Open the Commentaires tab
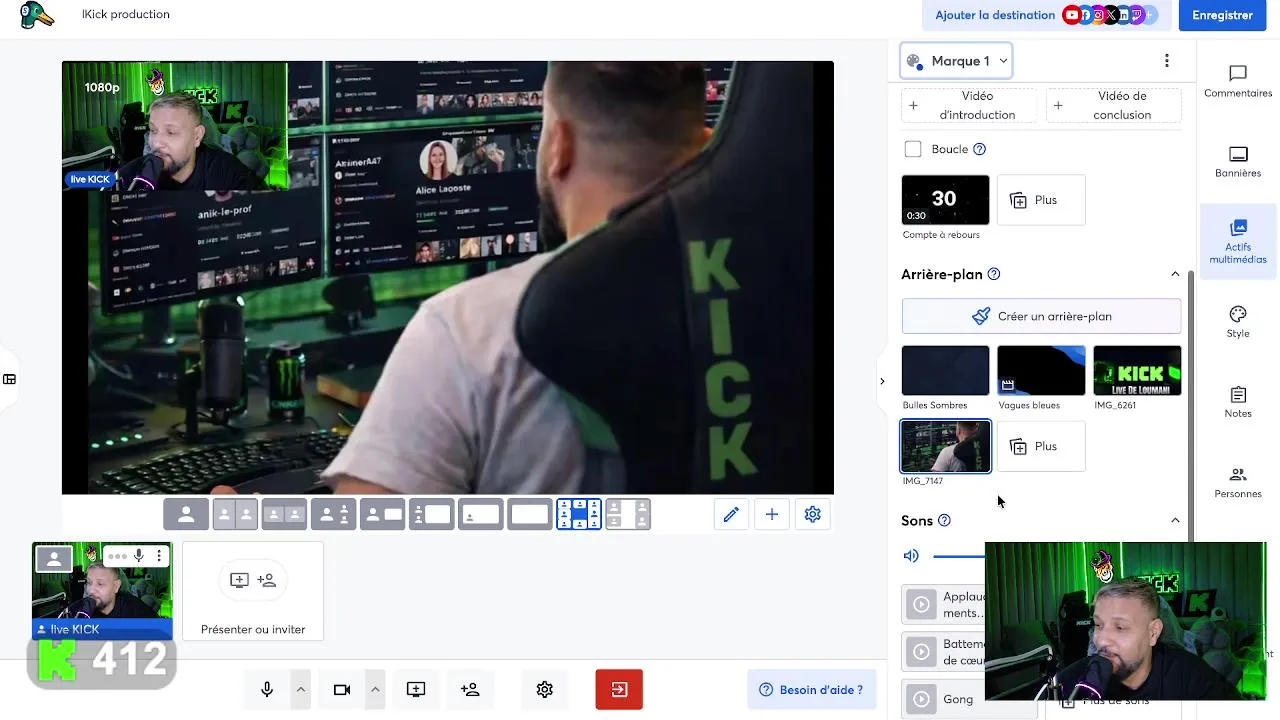Viewport: 1280px width, 720px height. point(1238,81)
